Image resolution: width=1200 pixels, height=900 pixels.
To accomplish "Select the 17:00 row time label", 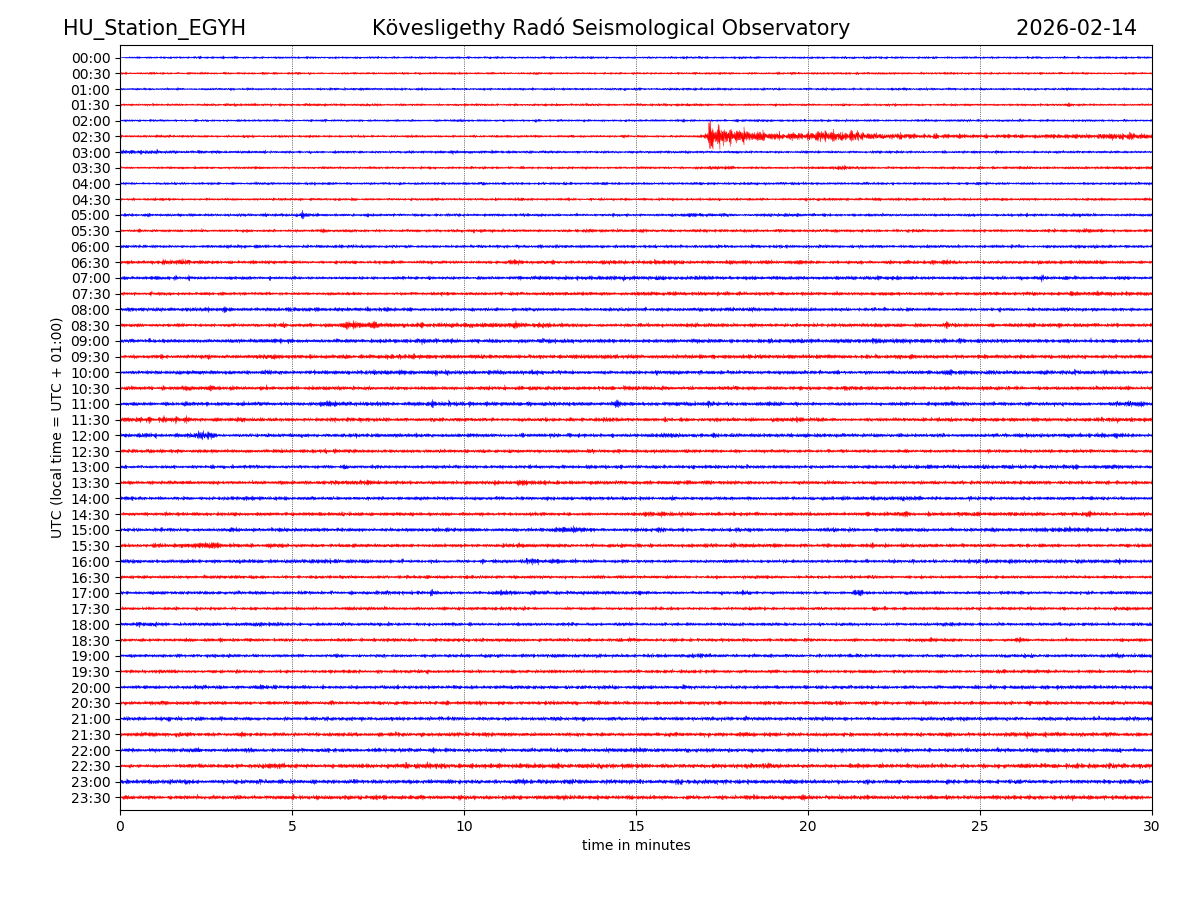I will click(x=91, y=593).
